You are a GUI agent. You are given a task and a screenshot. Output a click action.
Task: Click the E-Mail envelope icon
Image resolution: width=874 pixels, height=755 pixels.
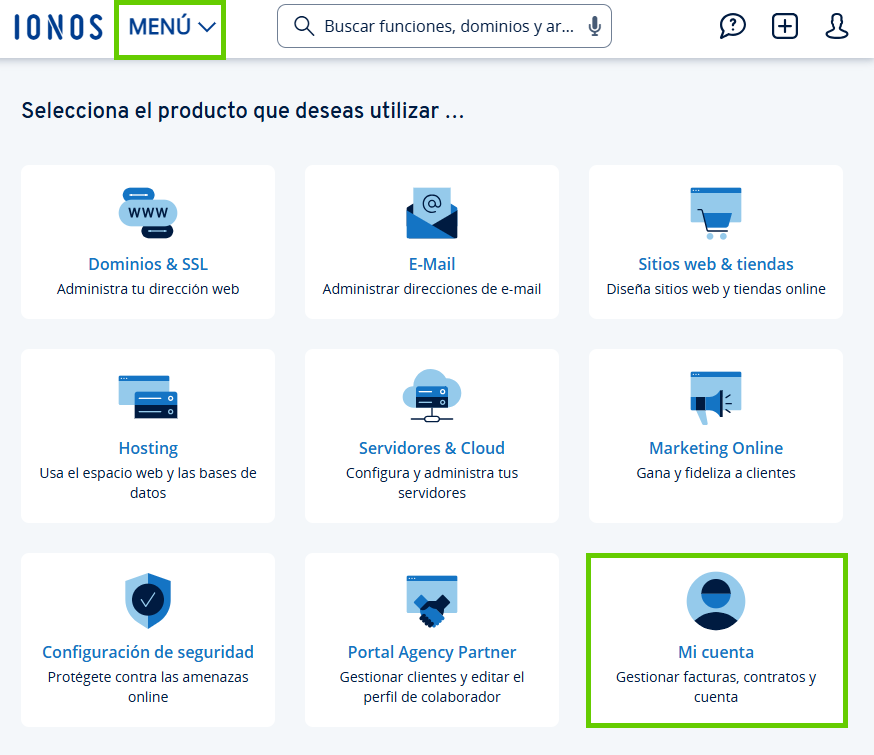point(432,213)
